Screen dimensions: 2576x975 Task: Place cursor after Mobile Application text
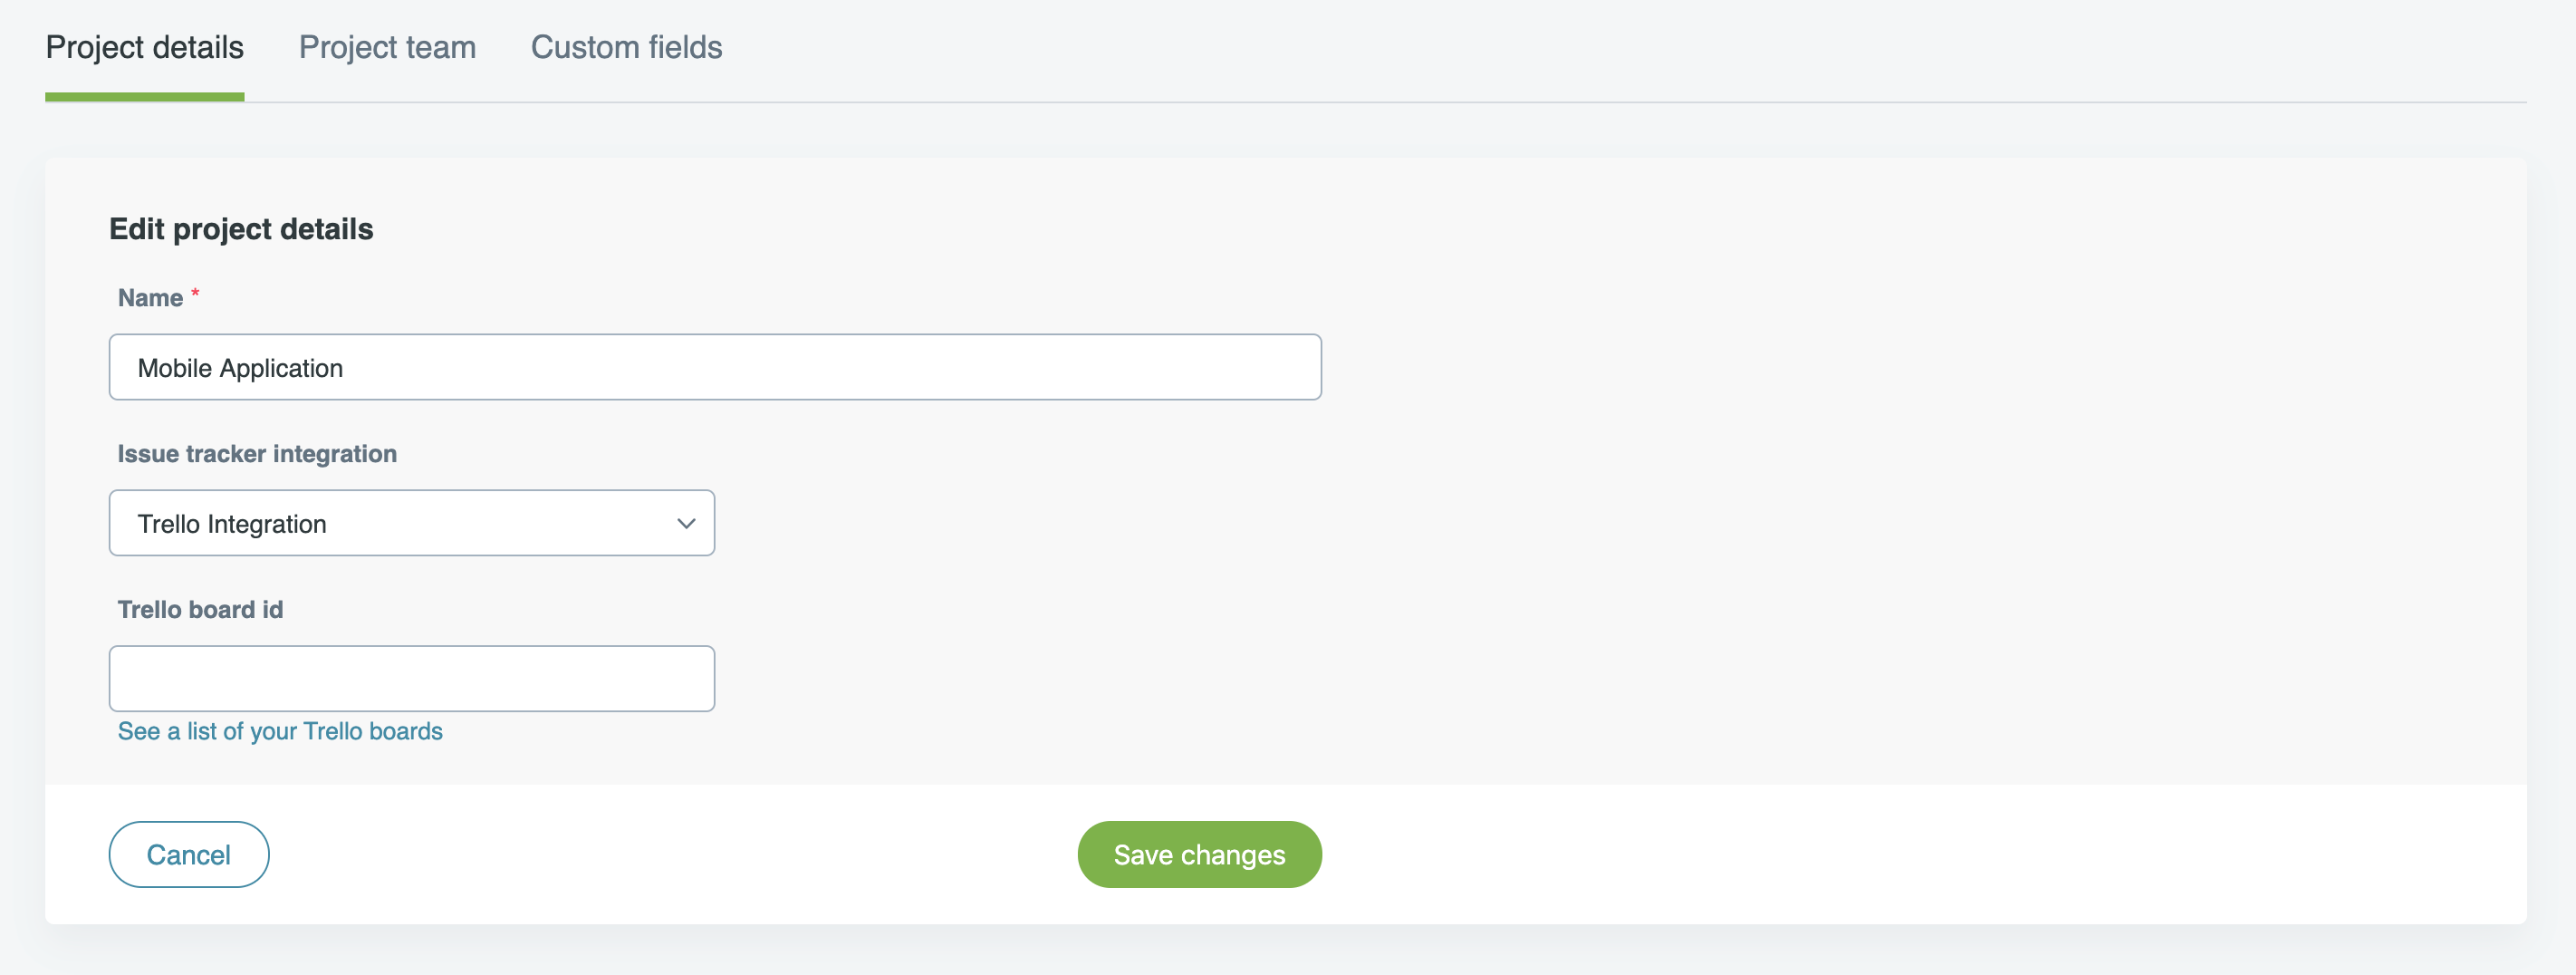coord(345,368)
